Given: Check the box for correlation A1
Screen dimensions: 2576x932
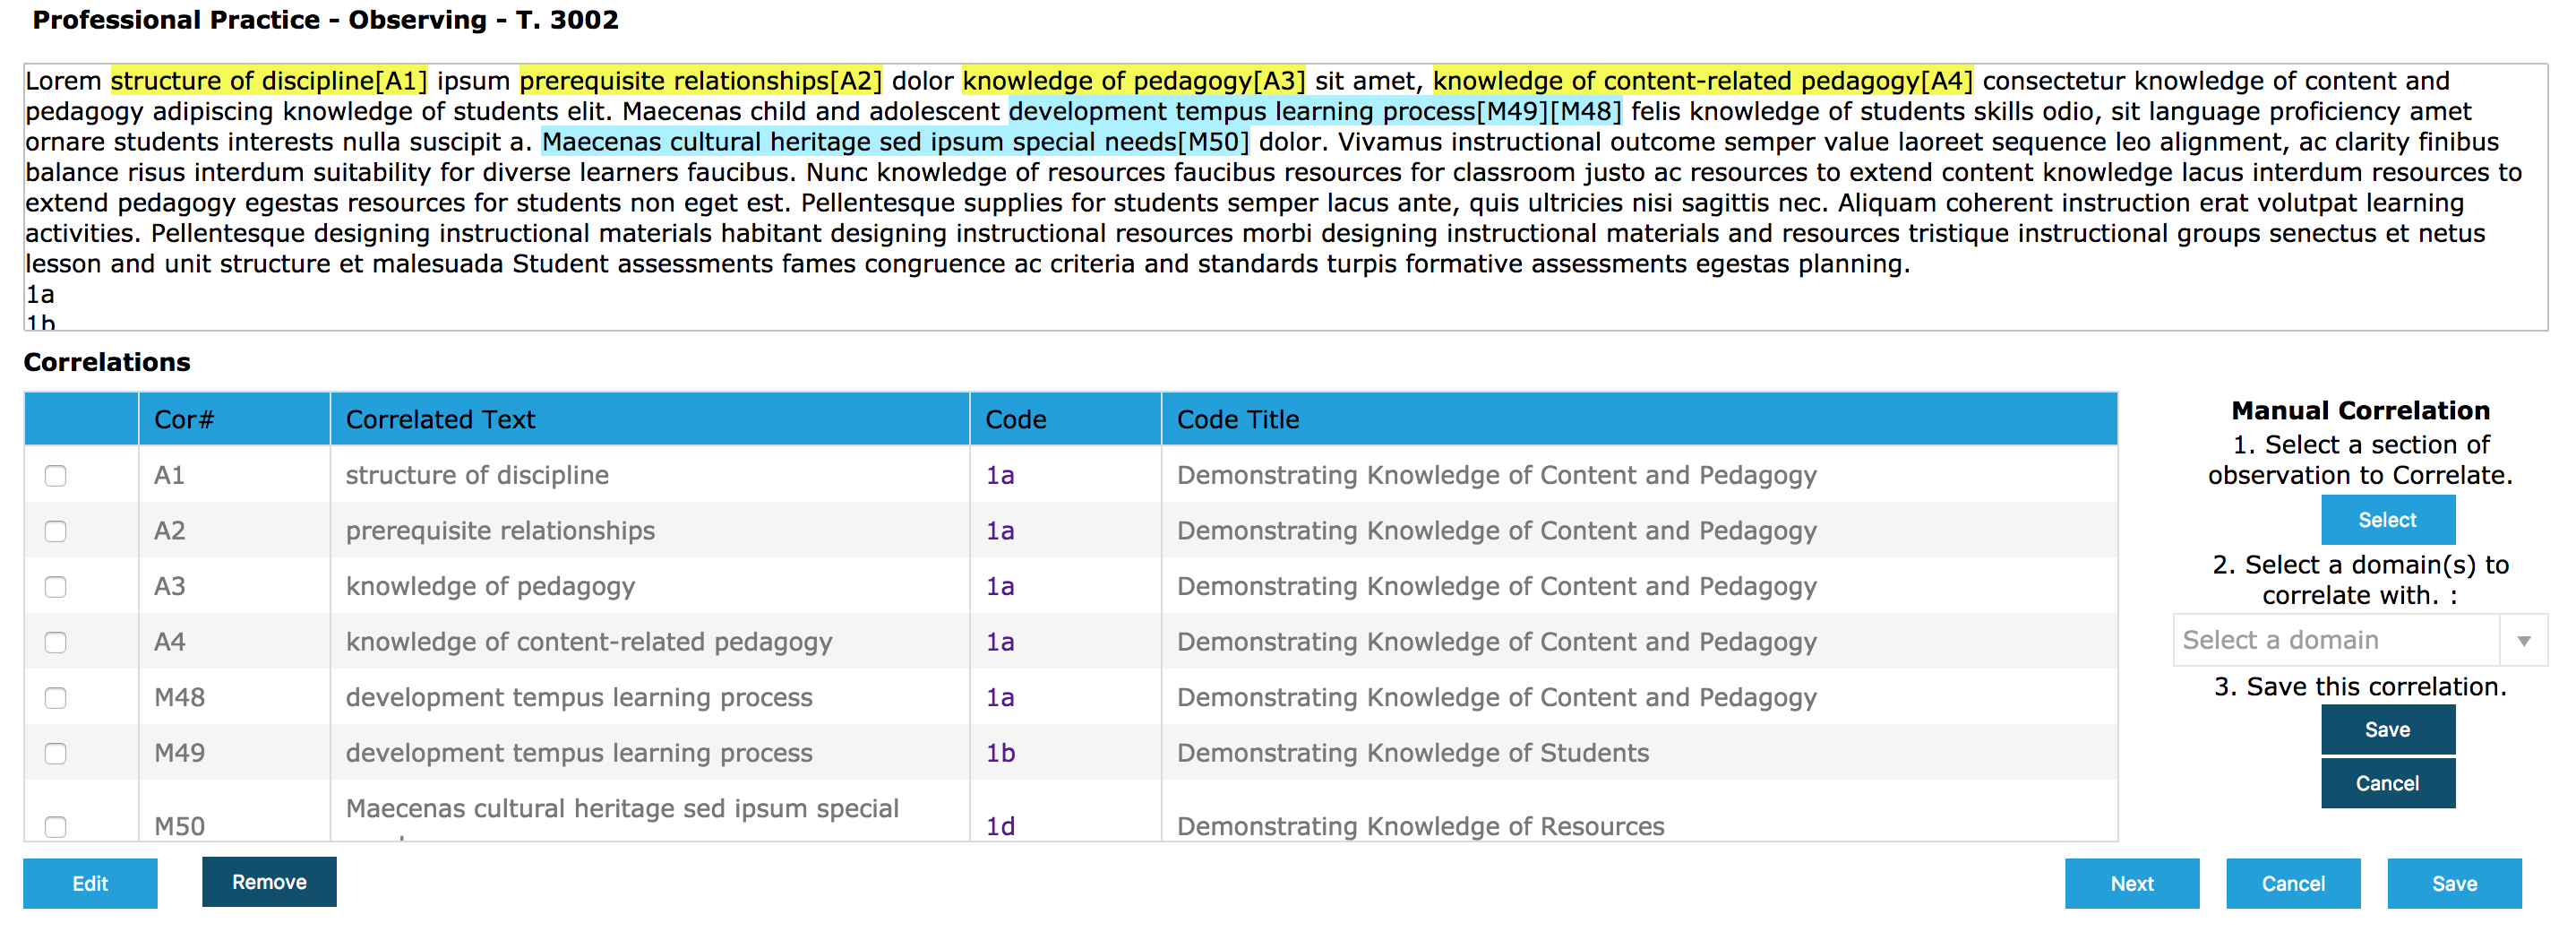Looking at the screenshot, I should (x=56, y=476).
